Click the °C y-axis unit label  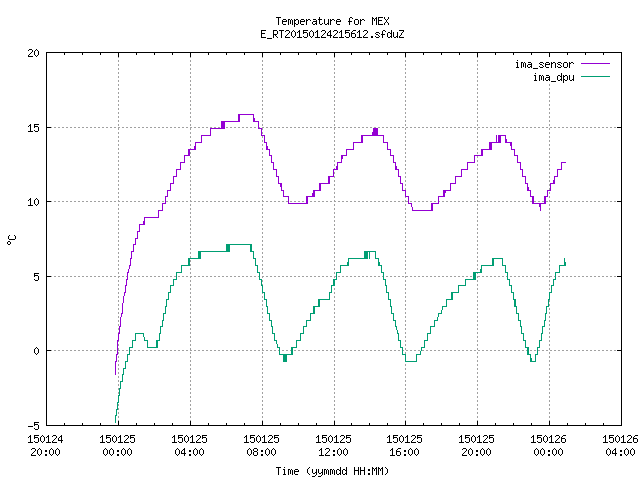point(11,240)
